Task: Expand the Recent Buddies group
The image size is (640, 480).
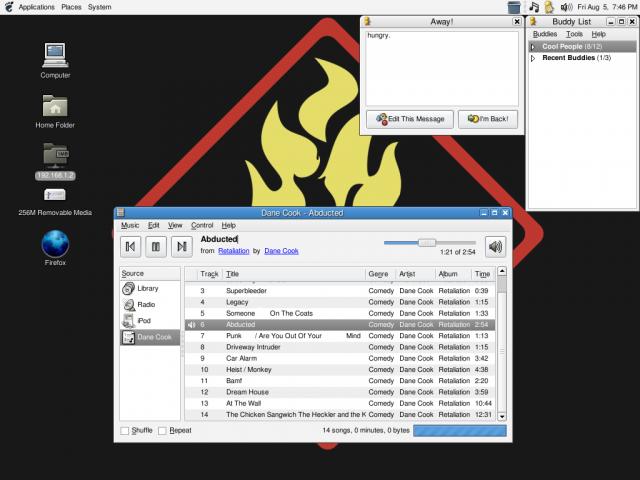Action: [533, 58]
